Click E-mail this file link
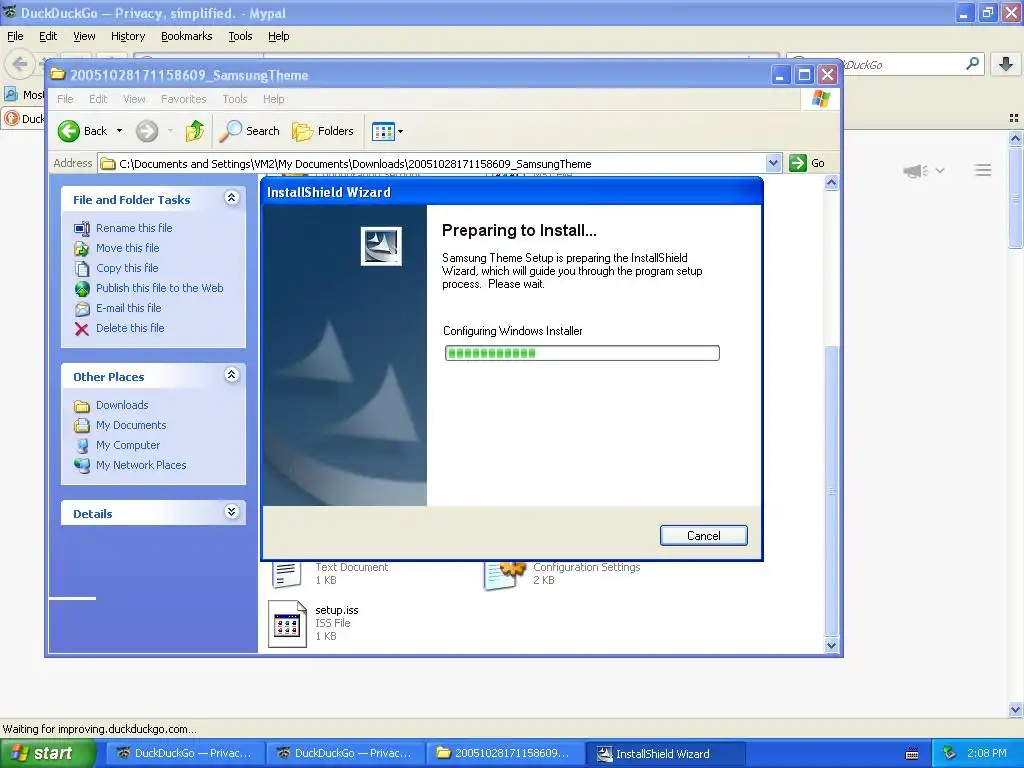Image resolution: width=1024 pixels, height=768 pixels. [129, 308]
